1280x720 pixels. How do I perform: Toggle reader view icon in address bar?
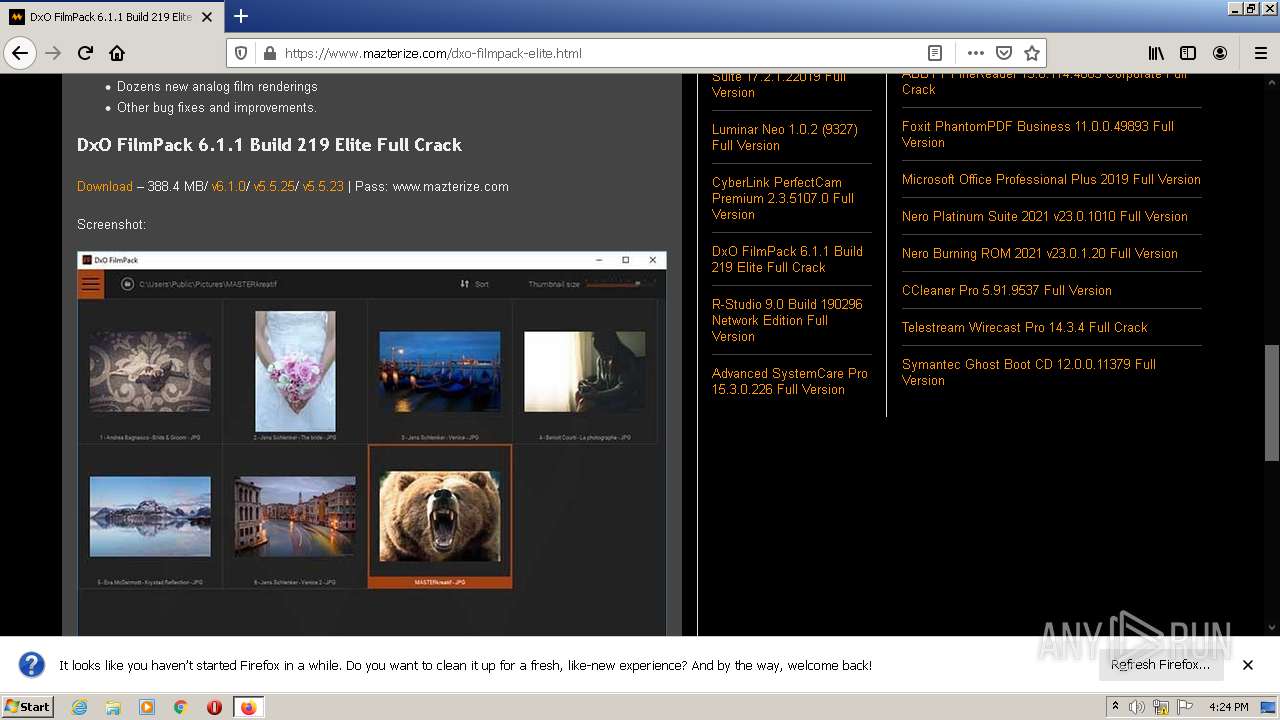(x=935, y=53)
